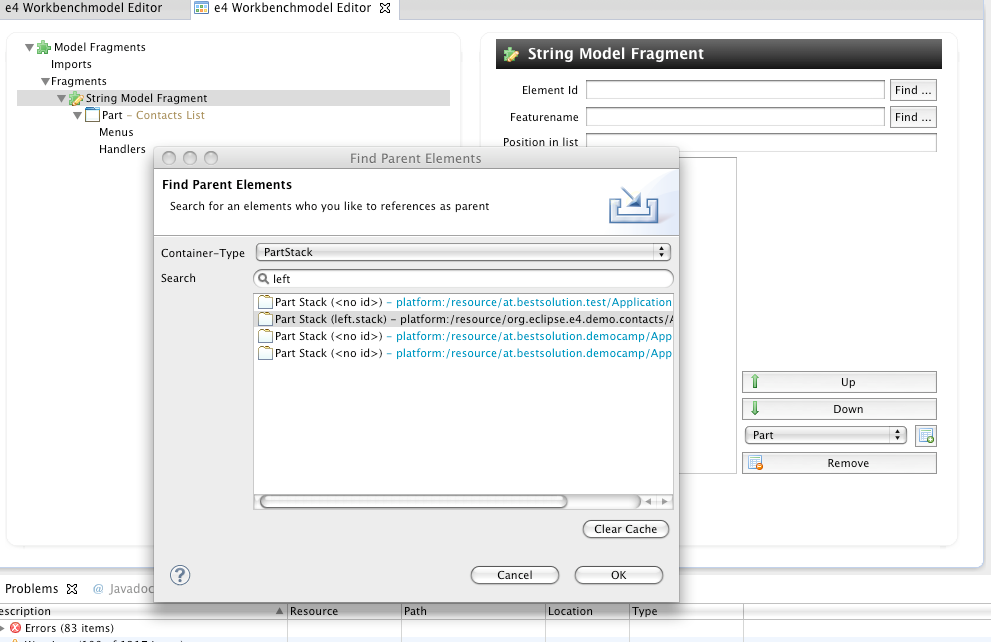Click the Part Contacts List icon
Screen dimensions: 991x642
coord(92,115)
